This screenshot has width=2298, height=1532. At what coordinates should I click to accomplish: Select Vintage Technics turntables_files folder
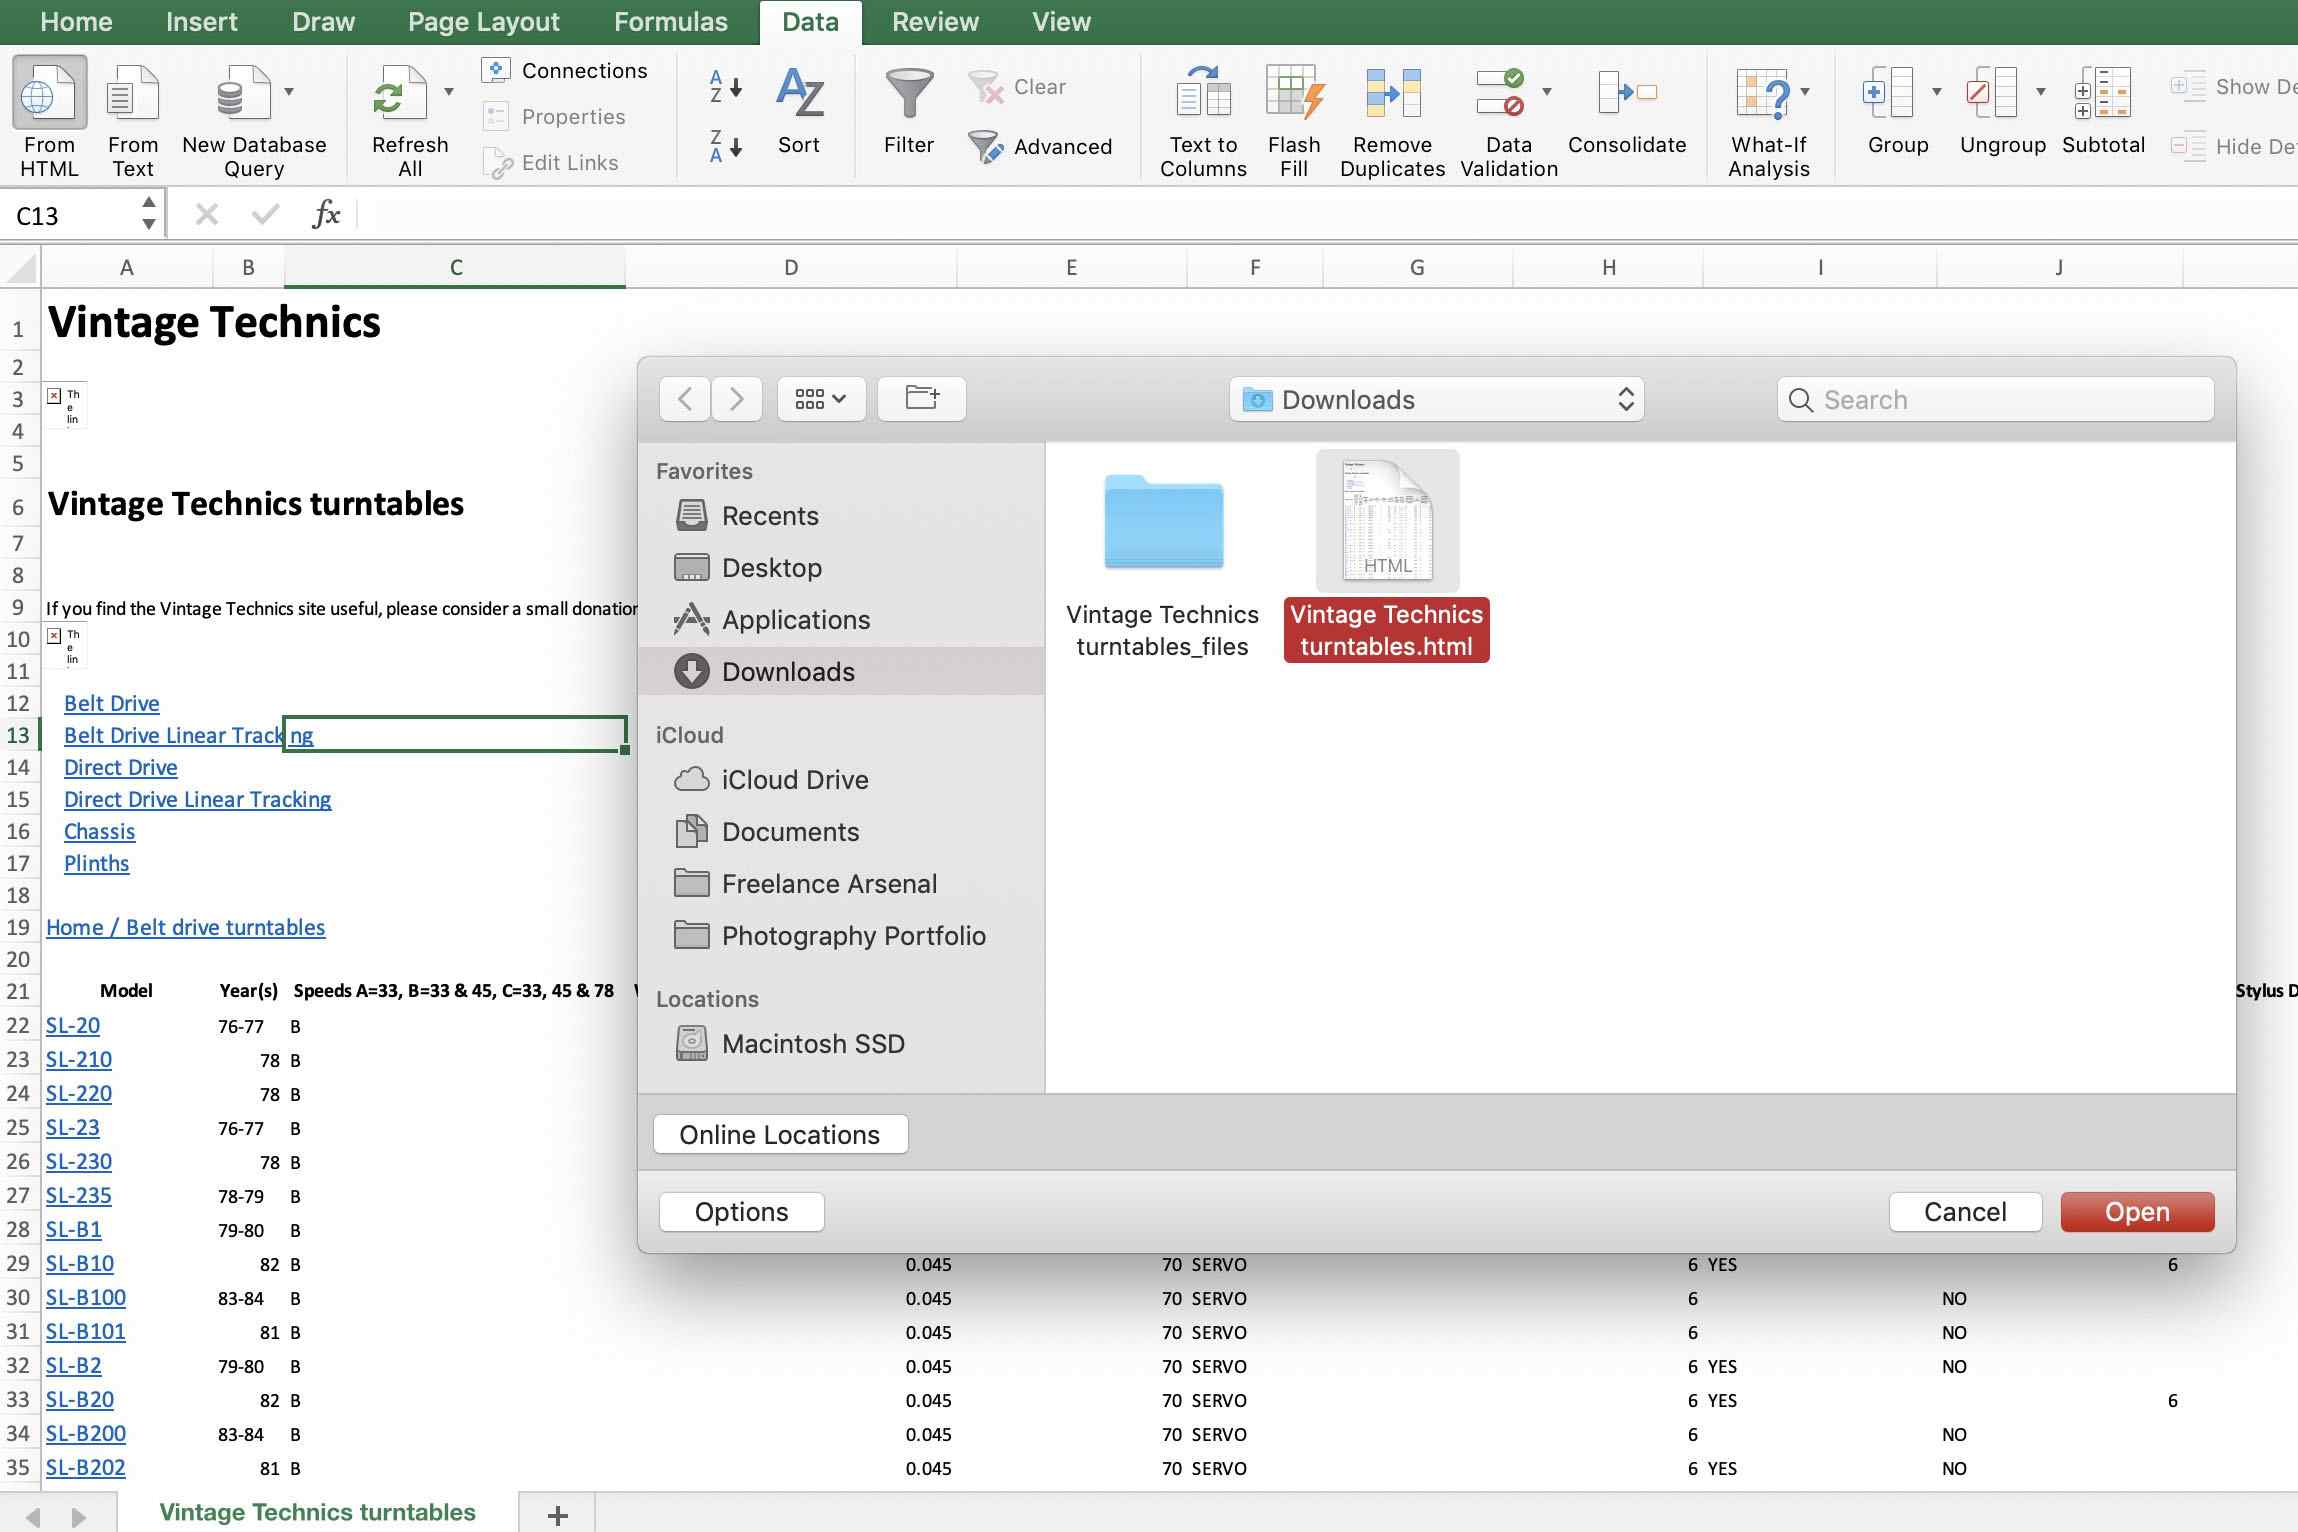[1162, 566]
